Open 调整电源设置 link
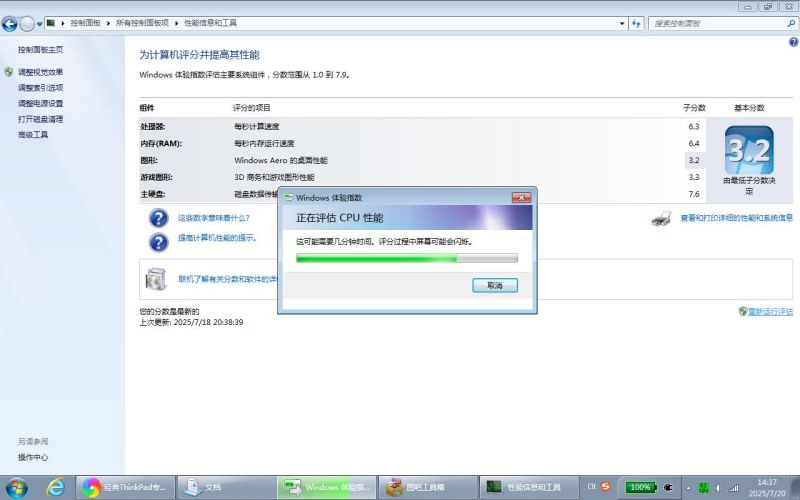The height and width of the screenshot is (500, 800). coord(40,104)
